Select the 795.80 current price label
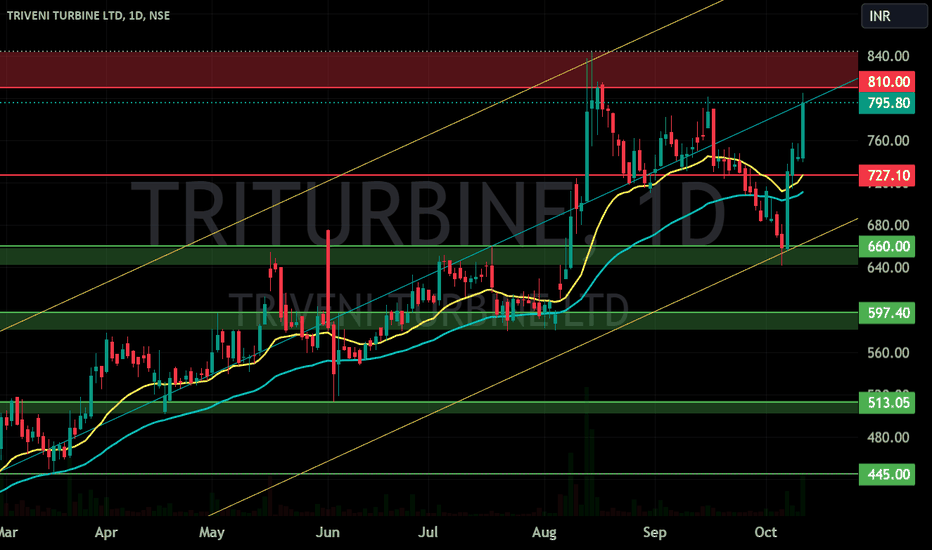Screen dimensions: 932x550 coord(887,103)
